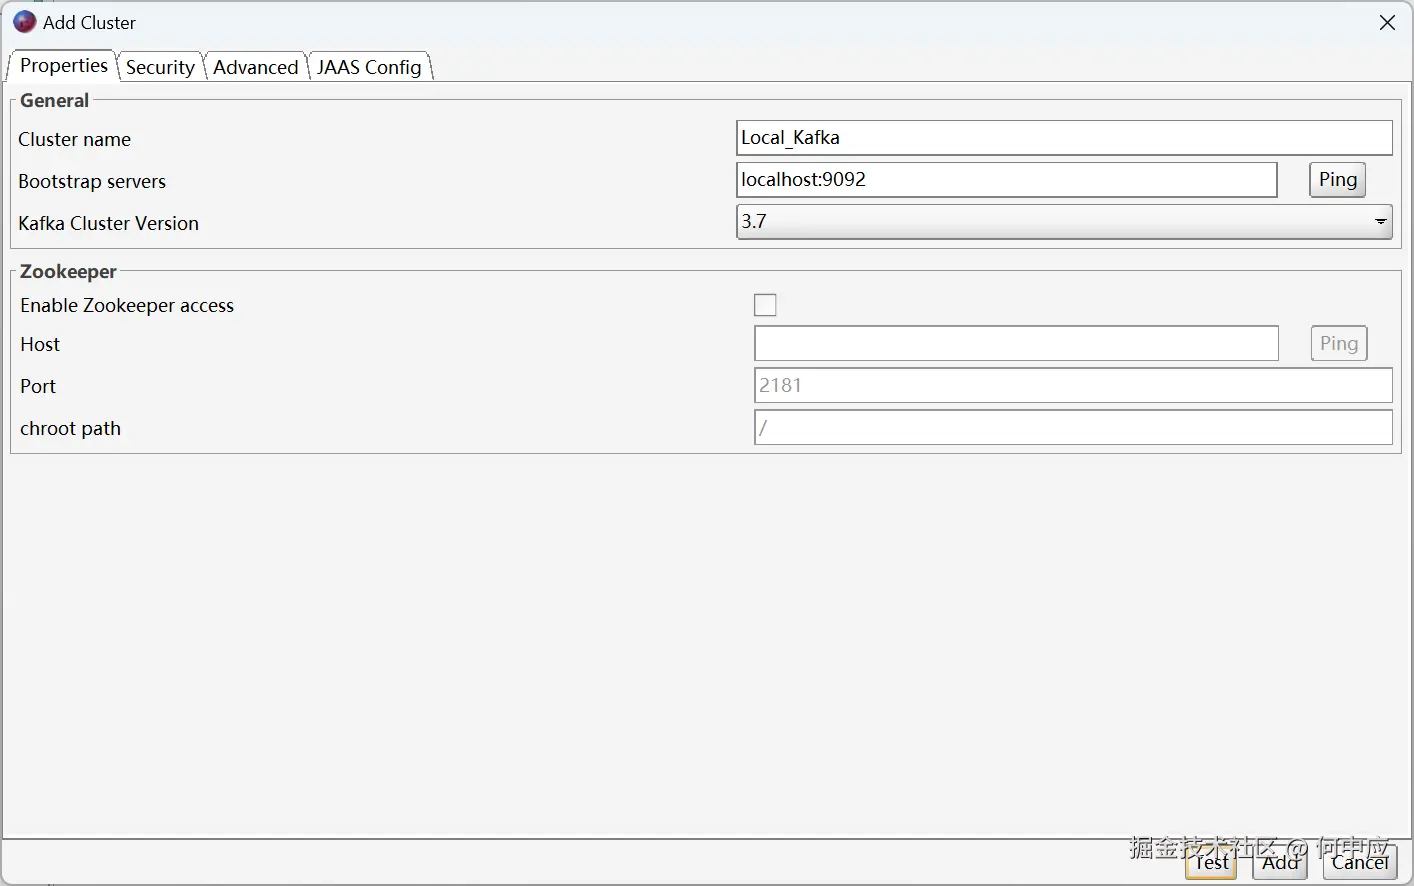
Task: Switch to the Properties tab
Action: pyautogui.click(x=63, y=66)
